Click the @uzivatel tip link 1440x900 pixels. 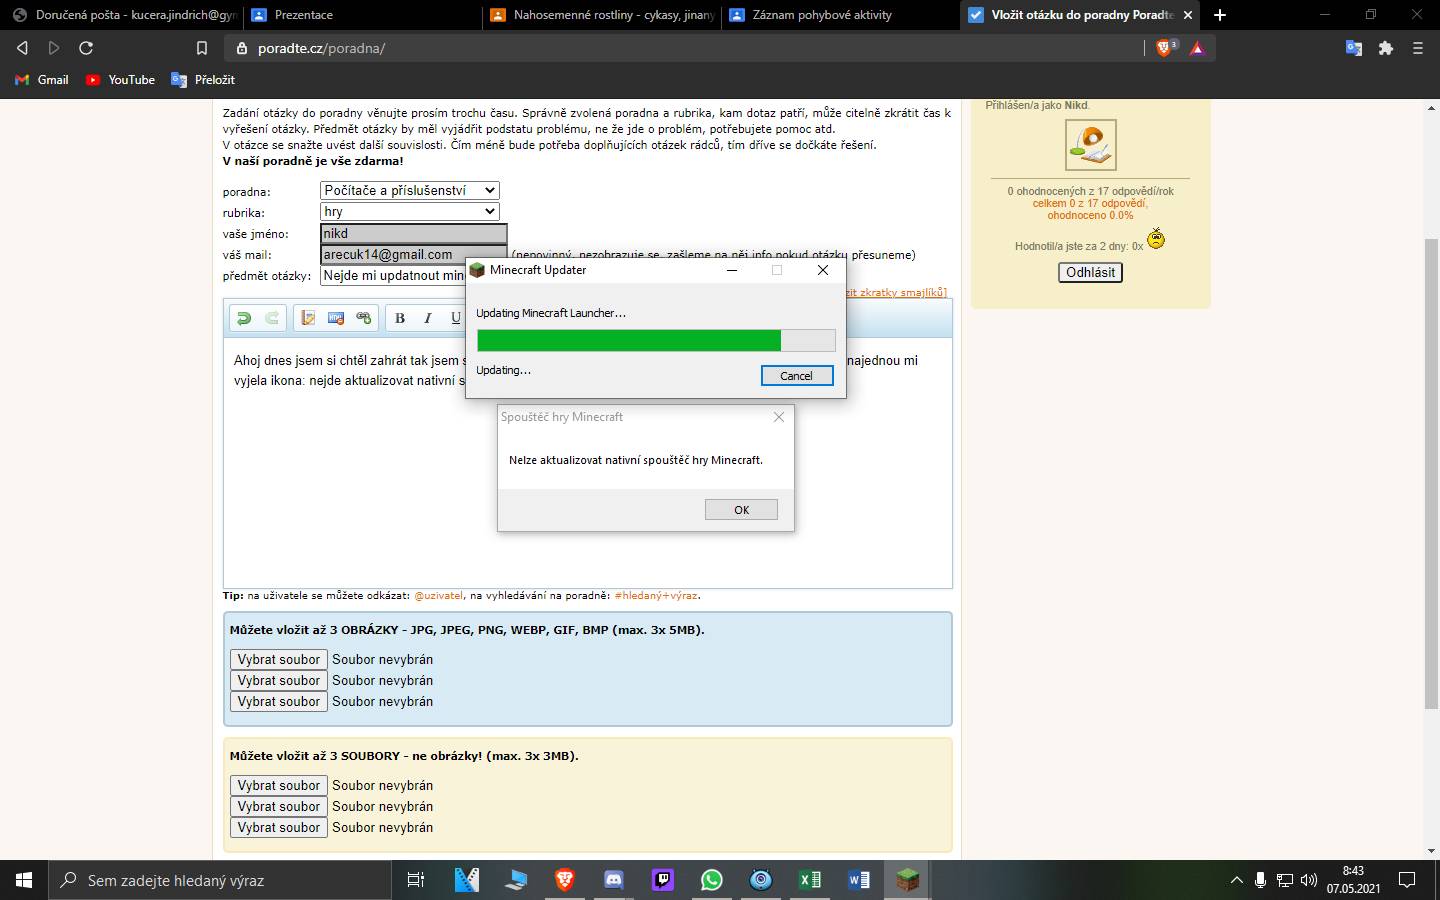[x=439, y=595]
